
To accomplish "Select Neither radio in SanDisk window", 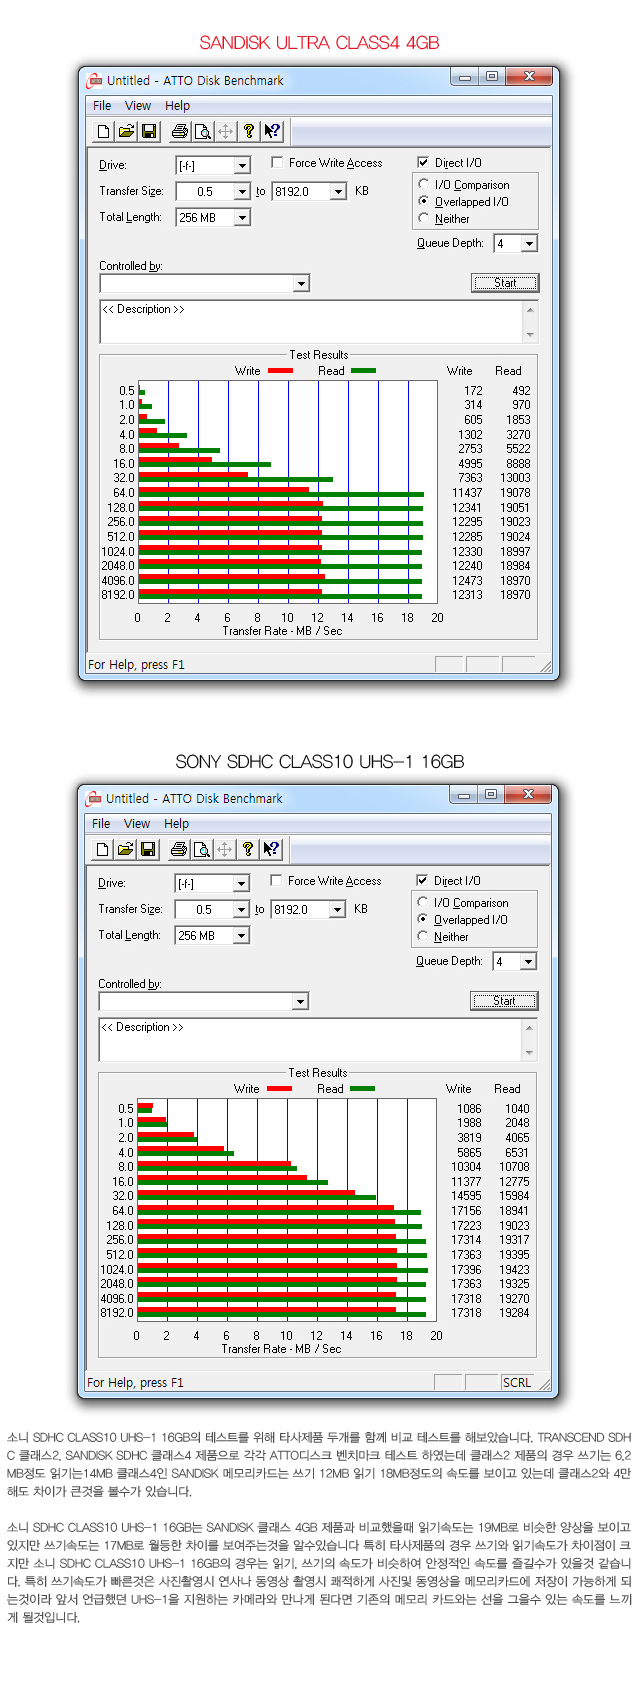I will (x=424, y=218).
